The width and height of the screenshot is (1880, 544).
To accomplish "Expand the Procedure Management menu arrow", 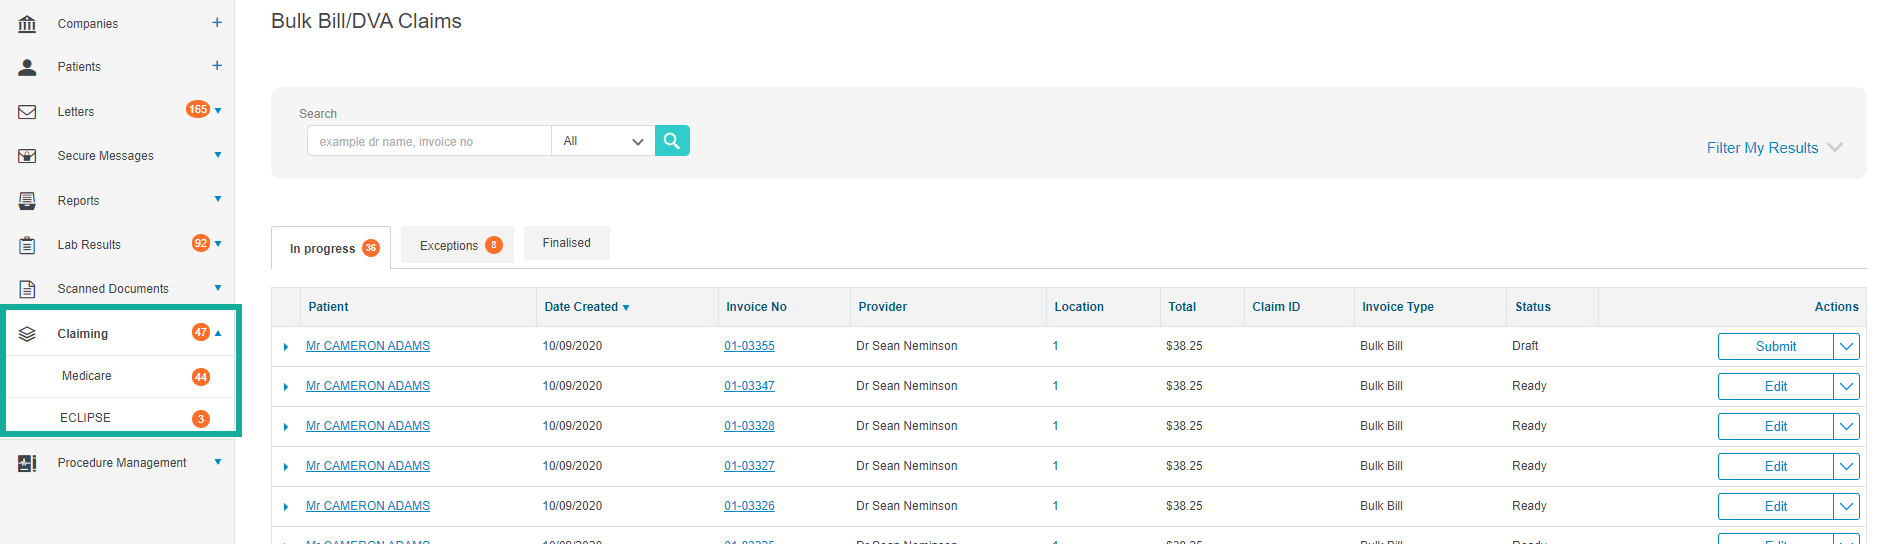I will coord(218,462).
